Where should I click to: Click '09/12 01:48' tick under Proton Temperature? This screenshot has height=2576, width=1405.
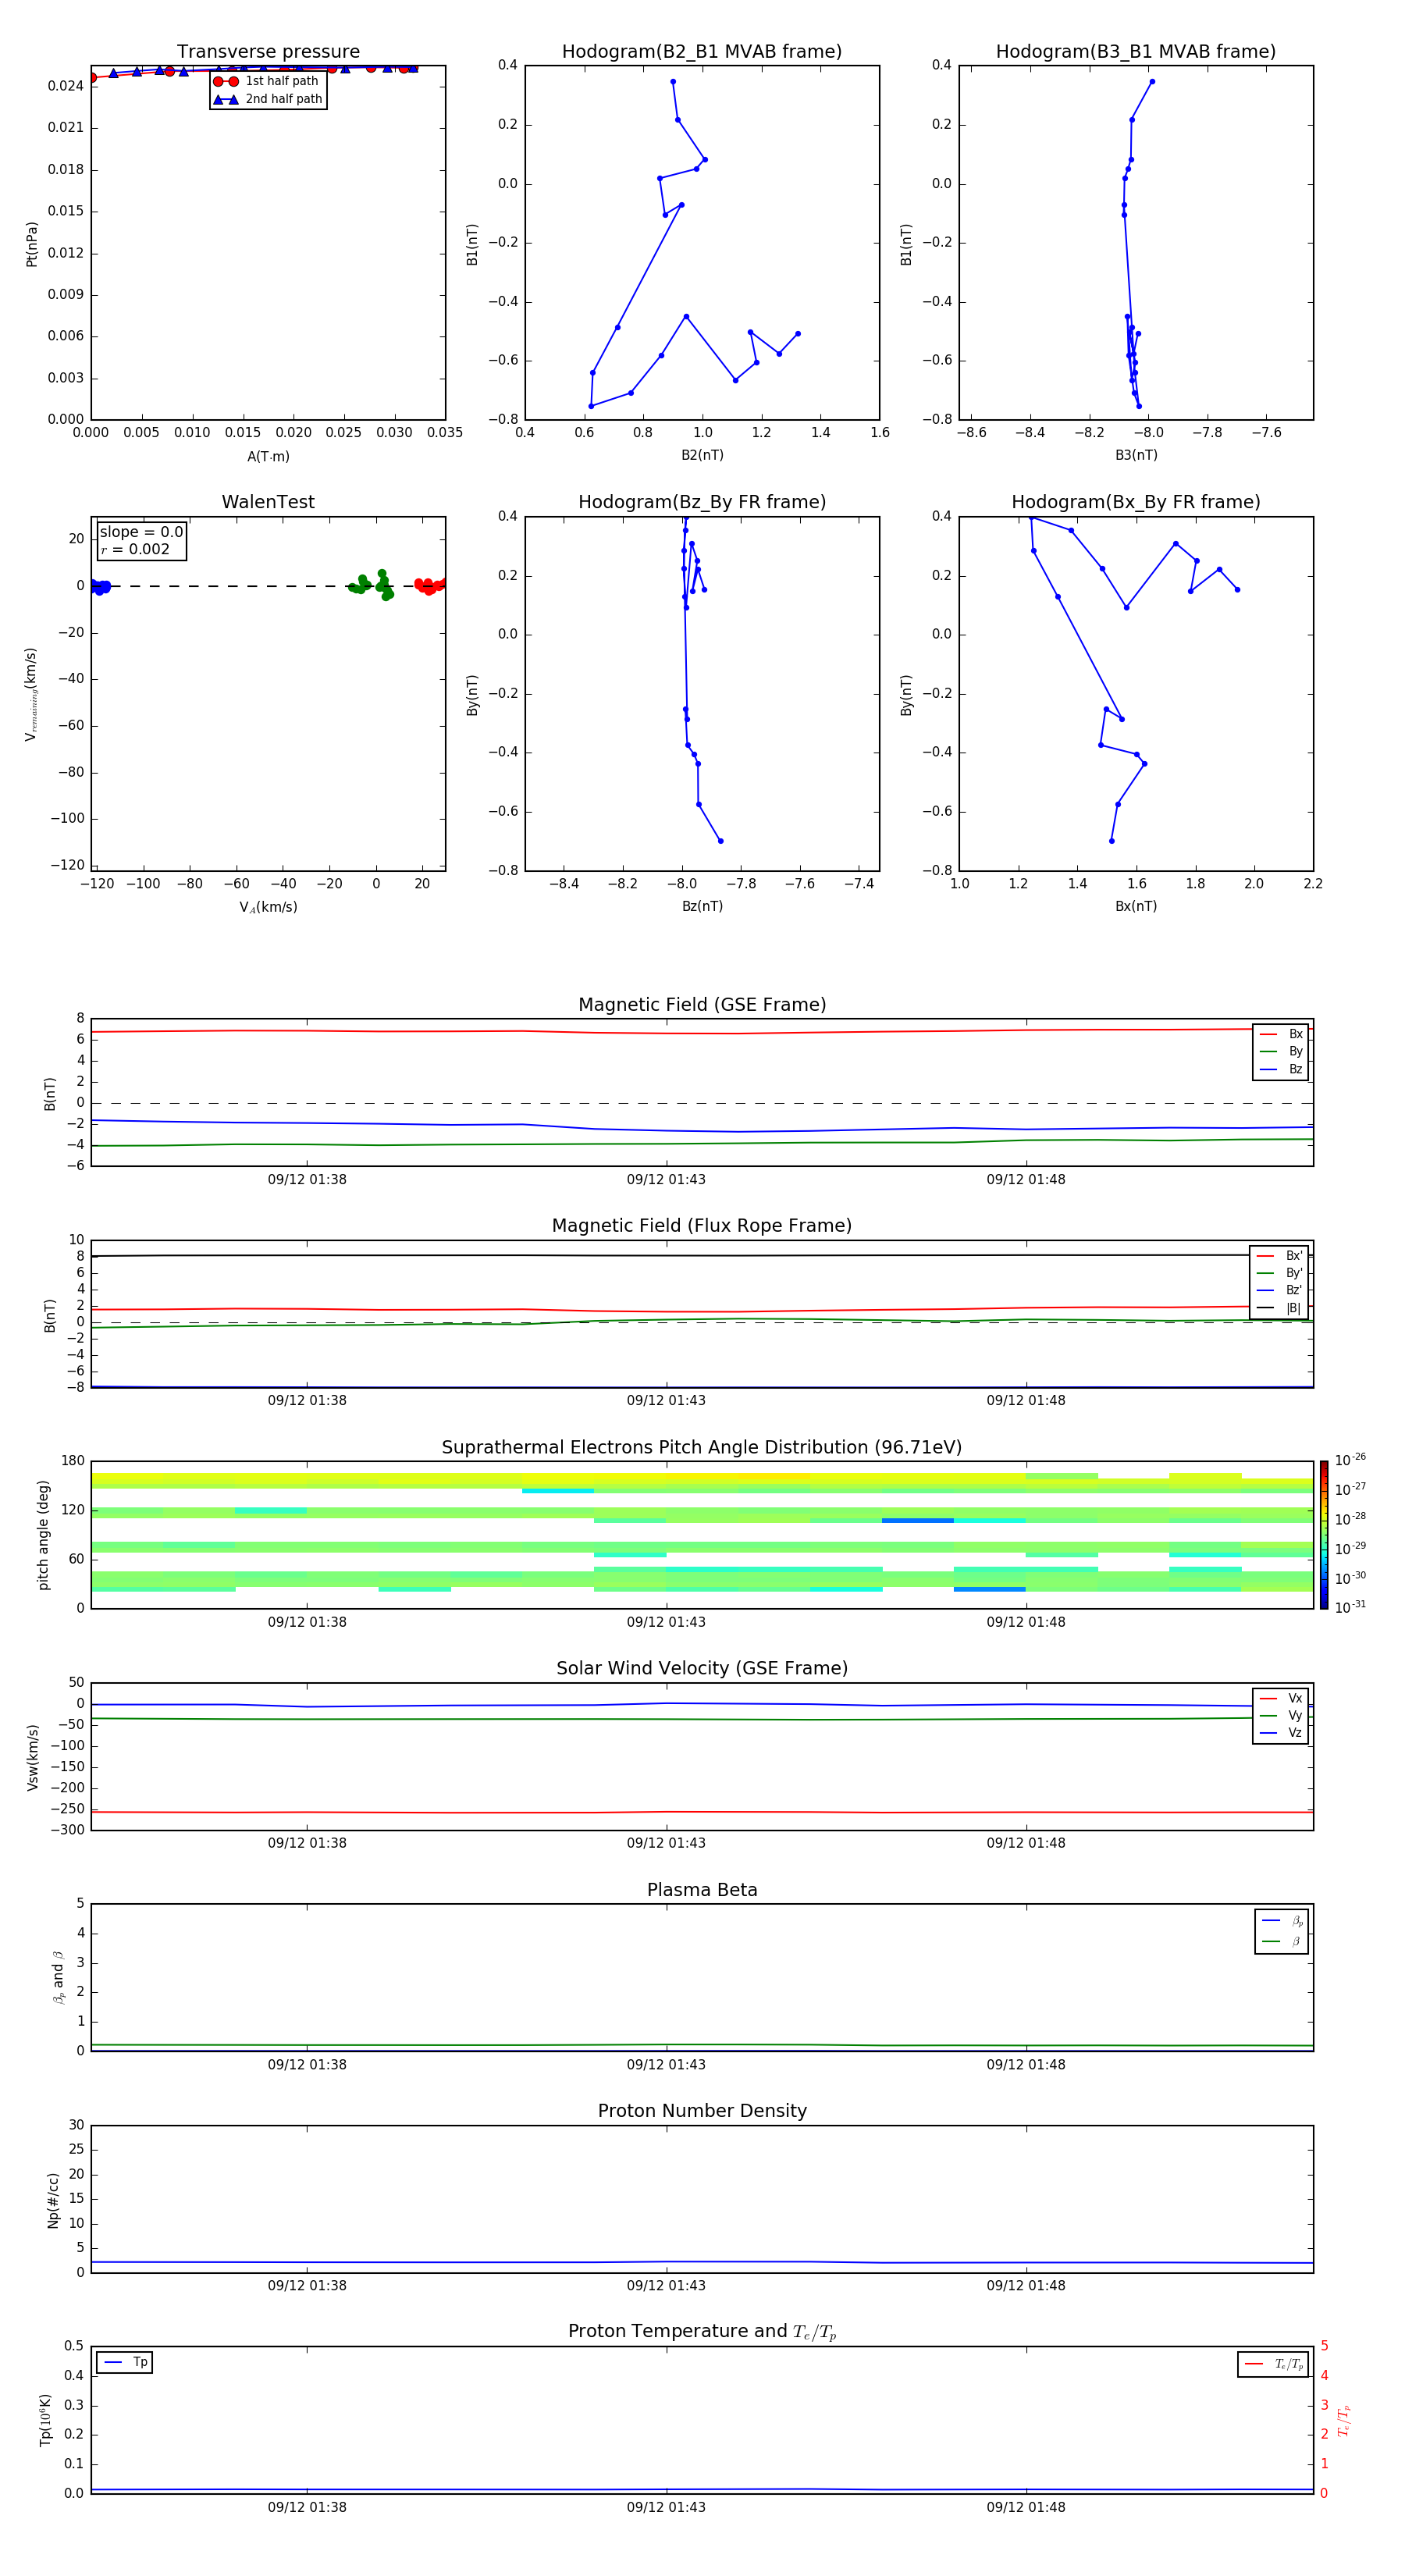pos(1026,2507)
